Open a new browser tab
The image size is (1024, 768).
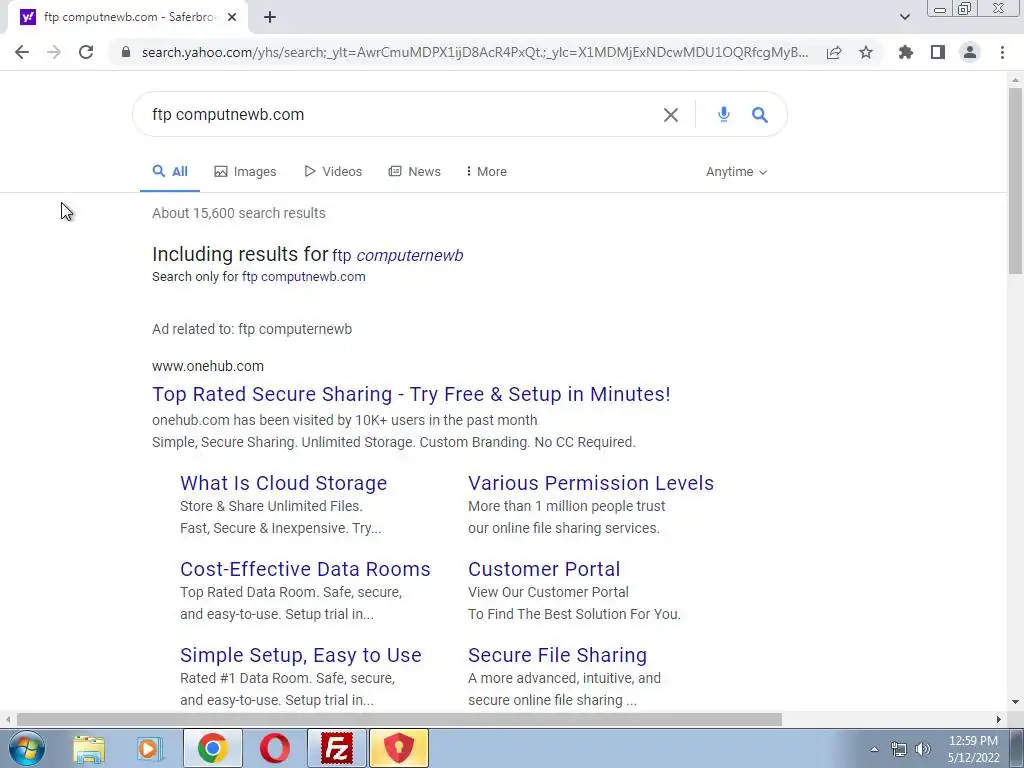click(270, 18)
